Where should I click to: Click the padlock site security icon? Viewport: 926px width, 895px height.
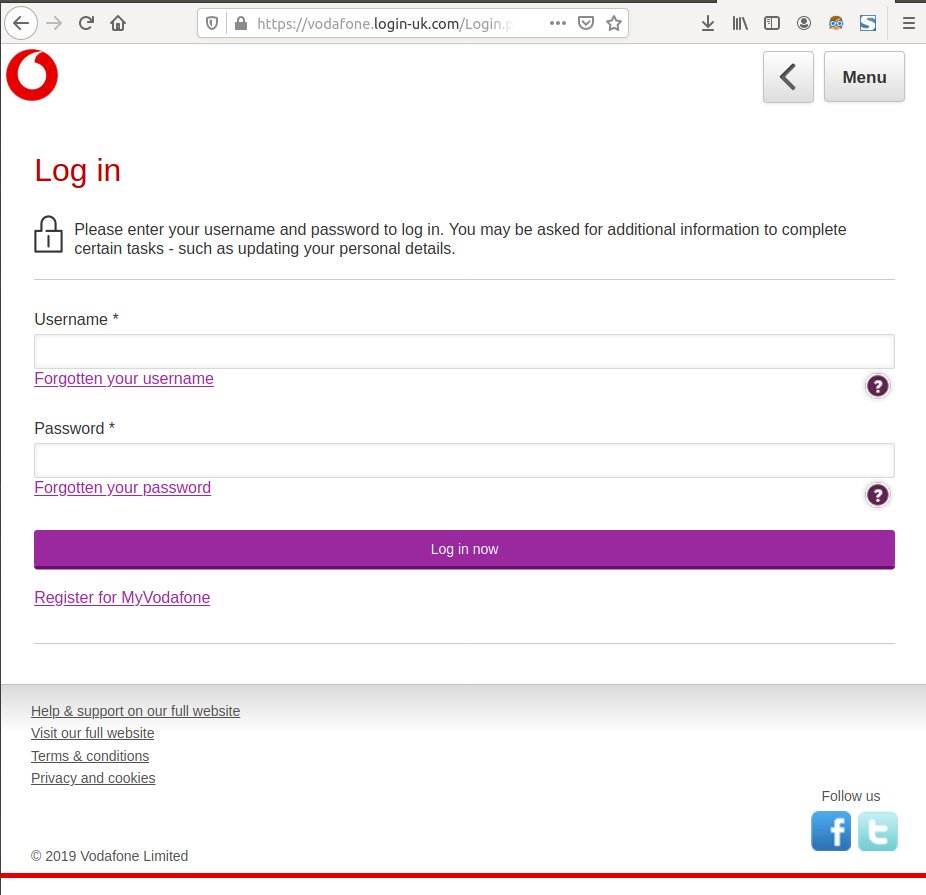coord(240,24)
